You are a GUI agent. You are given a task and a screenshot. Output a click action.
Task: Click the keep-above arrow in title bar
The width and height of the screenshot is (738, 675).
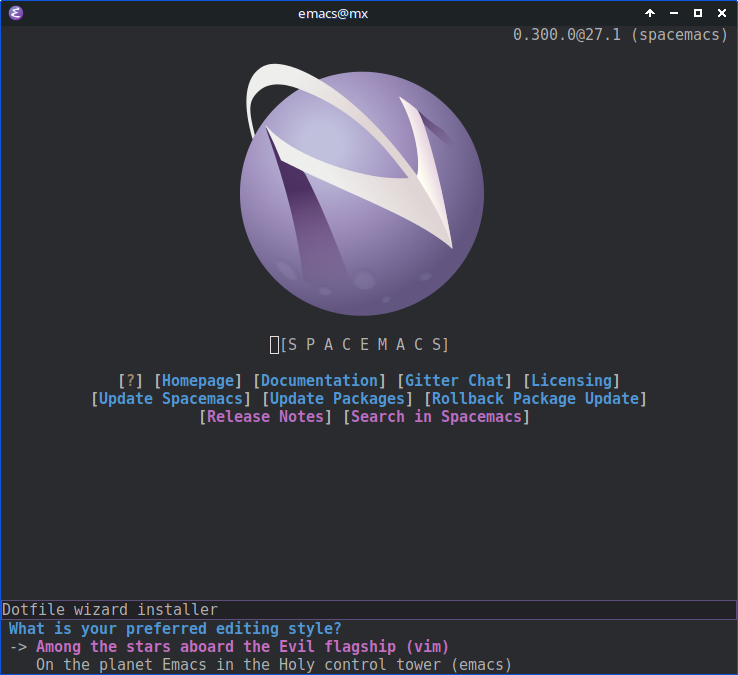[650, 13]
